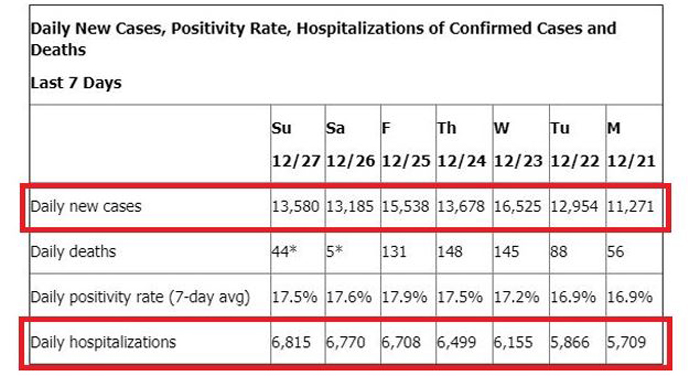The height and width of the screenshot is (376, 700).
Task: Select the Last 7 Days subtitle
Action: [x=76, y=83]
